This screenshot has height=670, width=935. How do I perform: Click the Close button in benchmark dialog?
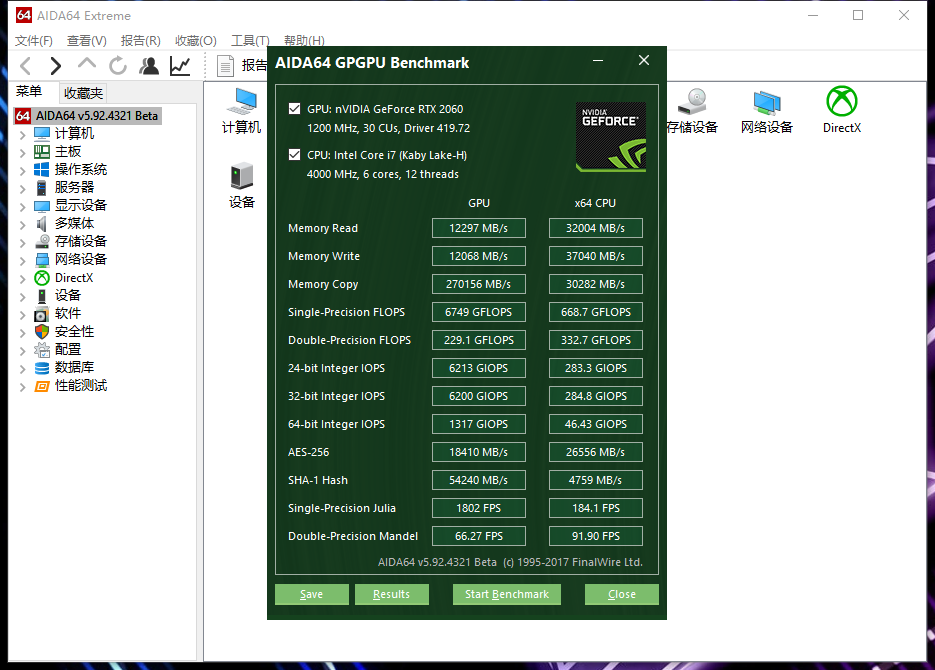pyautogui.click(x=622, y=594)
